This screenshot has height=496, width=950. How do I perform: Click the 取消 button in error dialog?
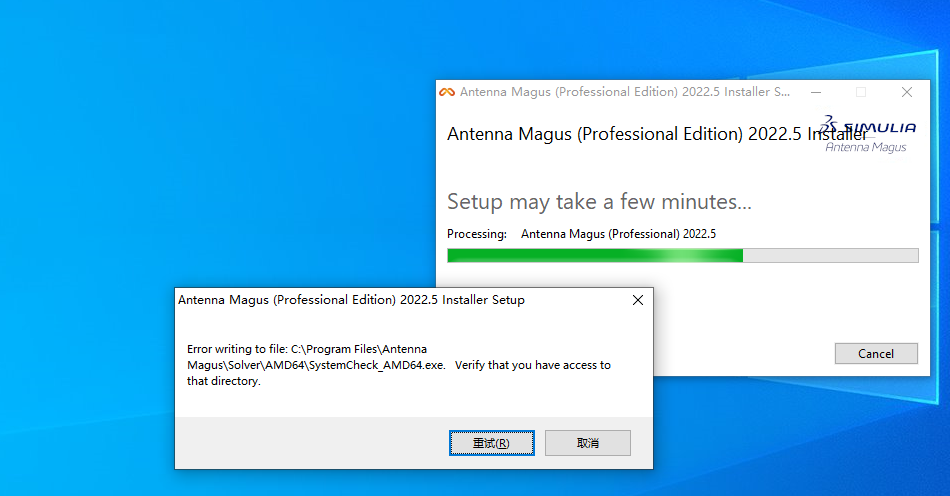(x=588, y=443)
